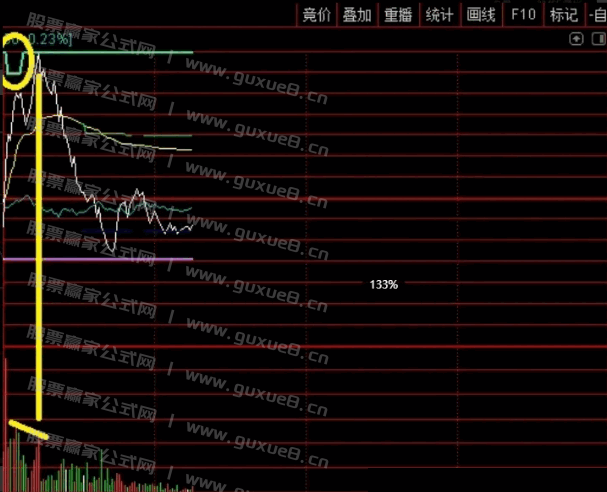Viewport: 607px width, 492px height.
Task: Select the yellow diagonal line over volume
Action: 30,431
